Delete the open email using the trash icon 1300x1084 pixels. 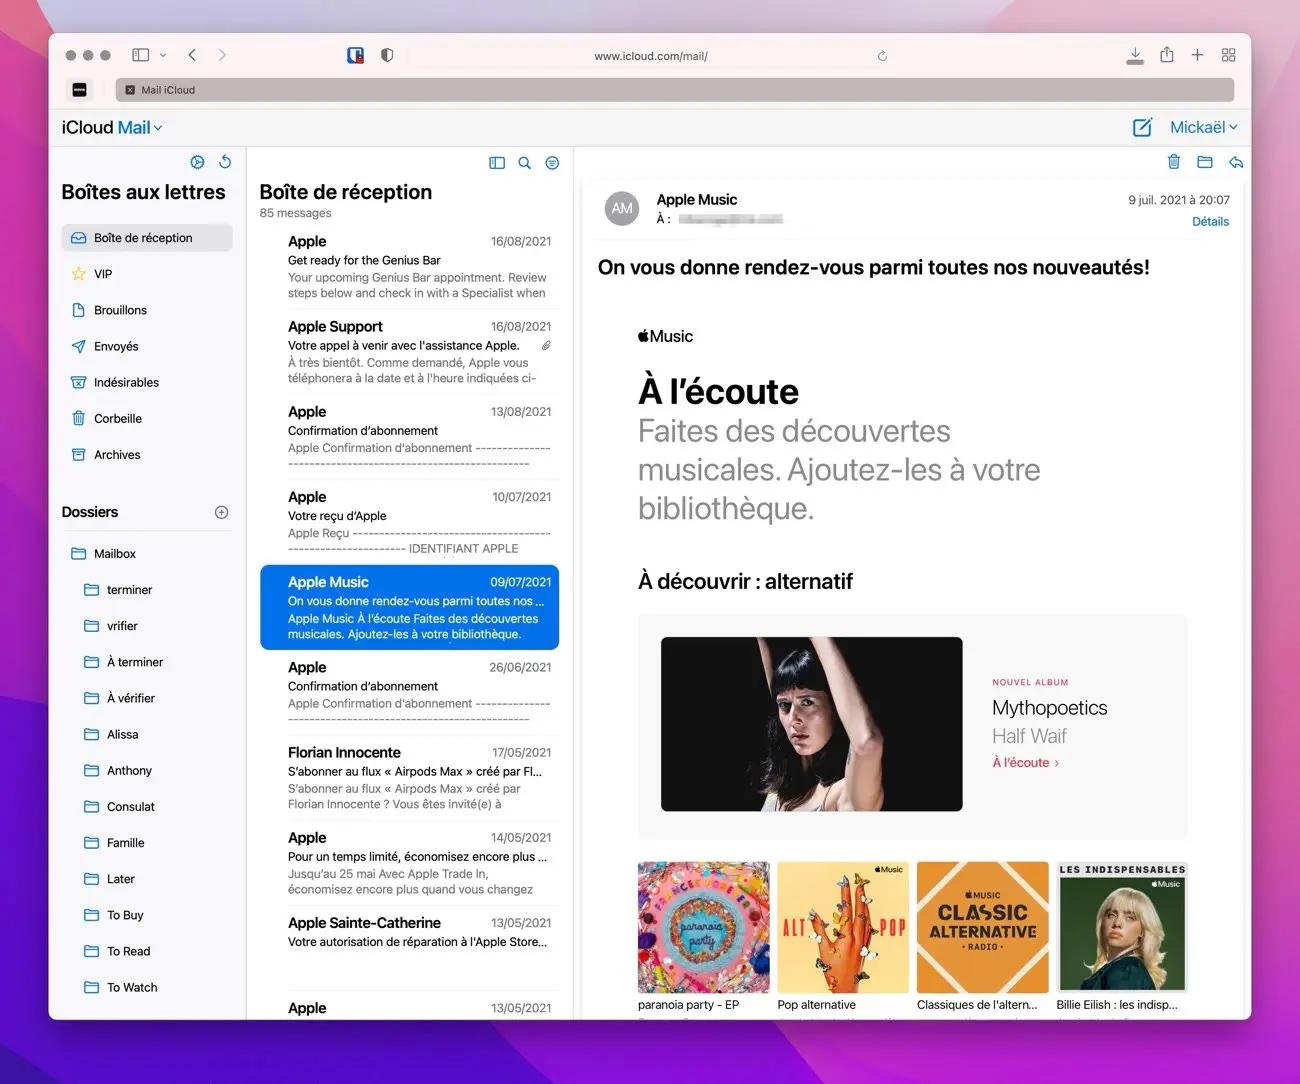pos(1174,161)
